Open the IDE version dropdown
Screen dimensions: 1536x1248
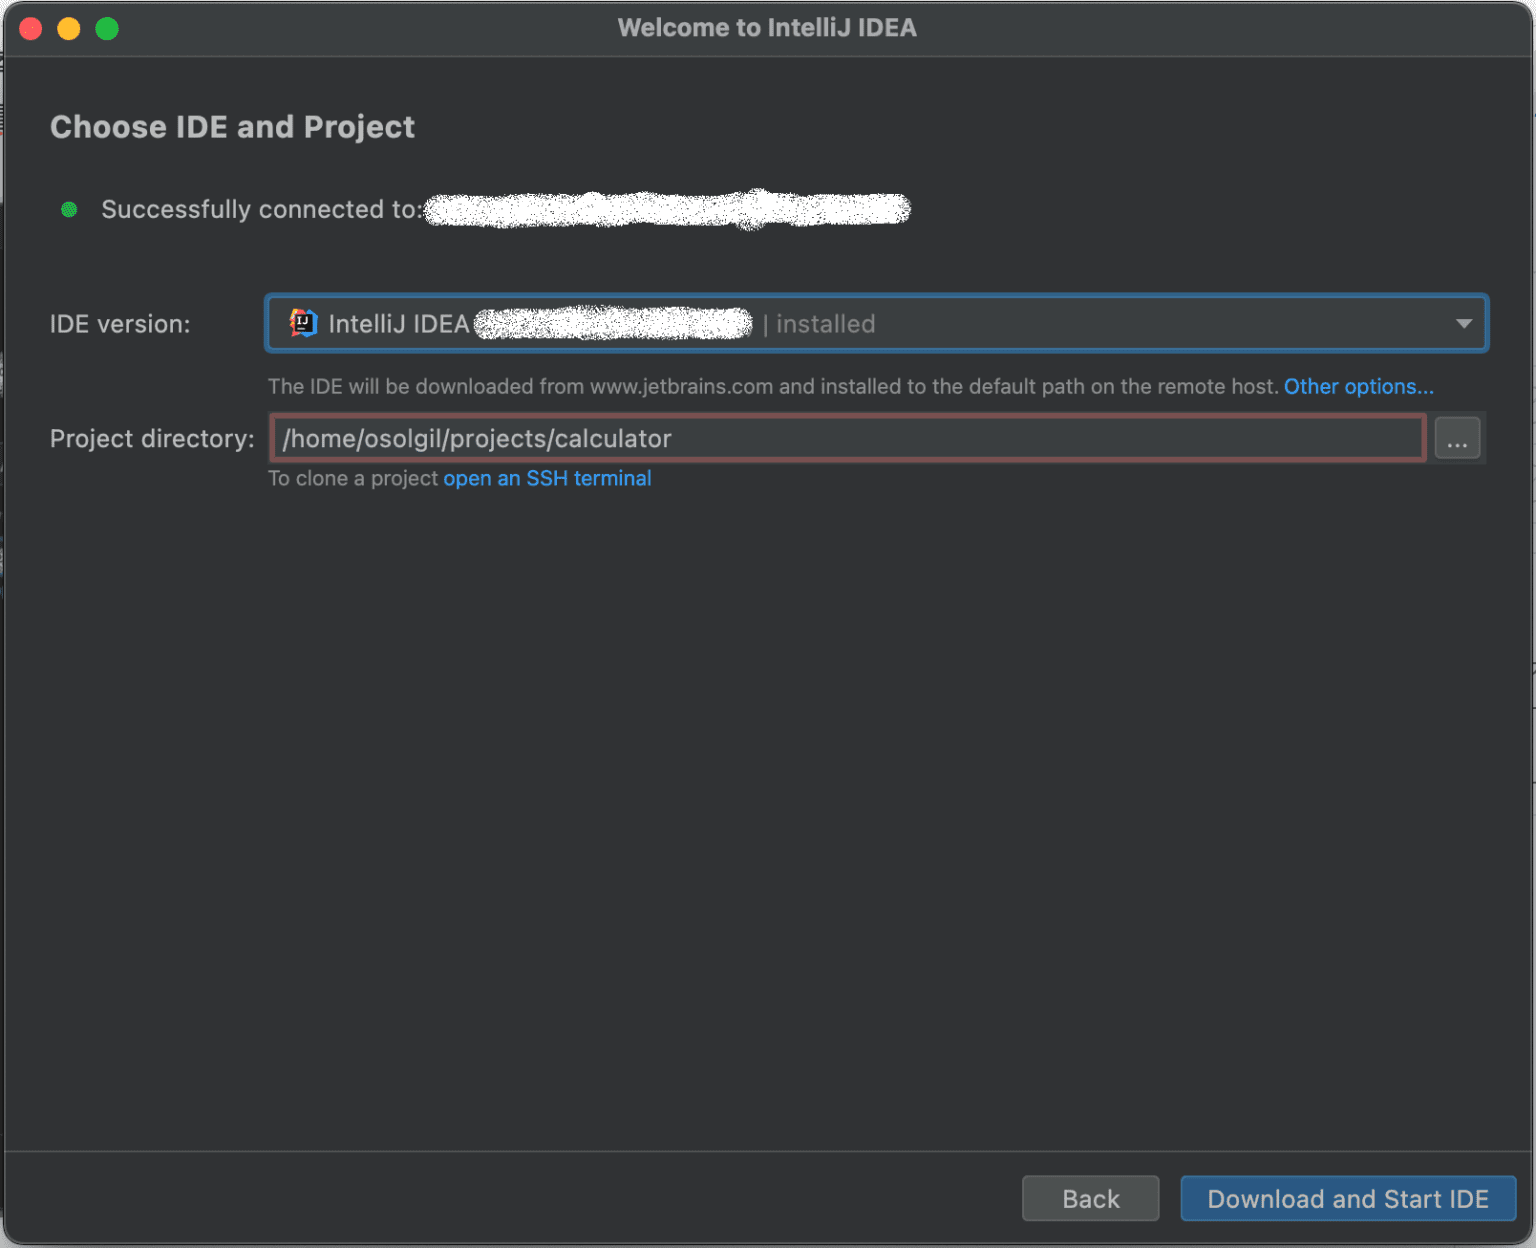875,323
